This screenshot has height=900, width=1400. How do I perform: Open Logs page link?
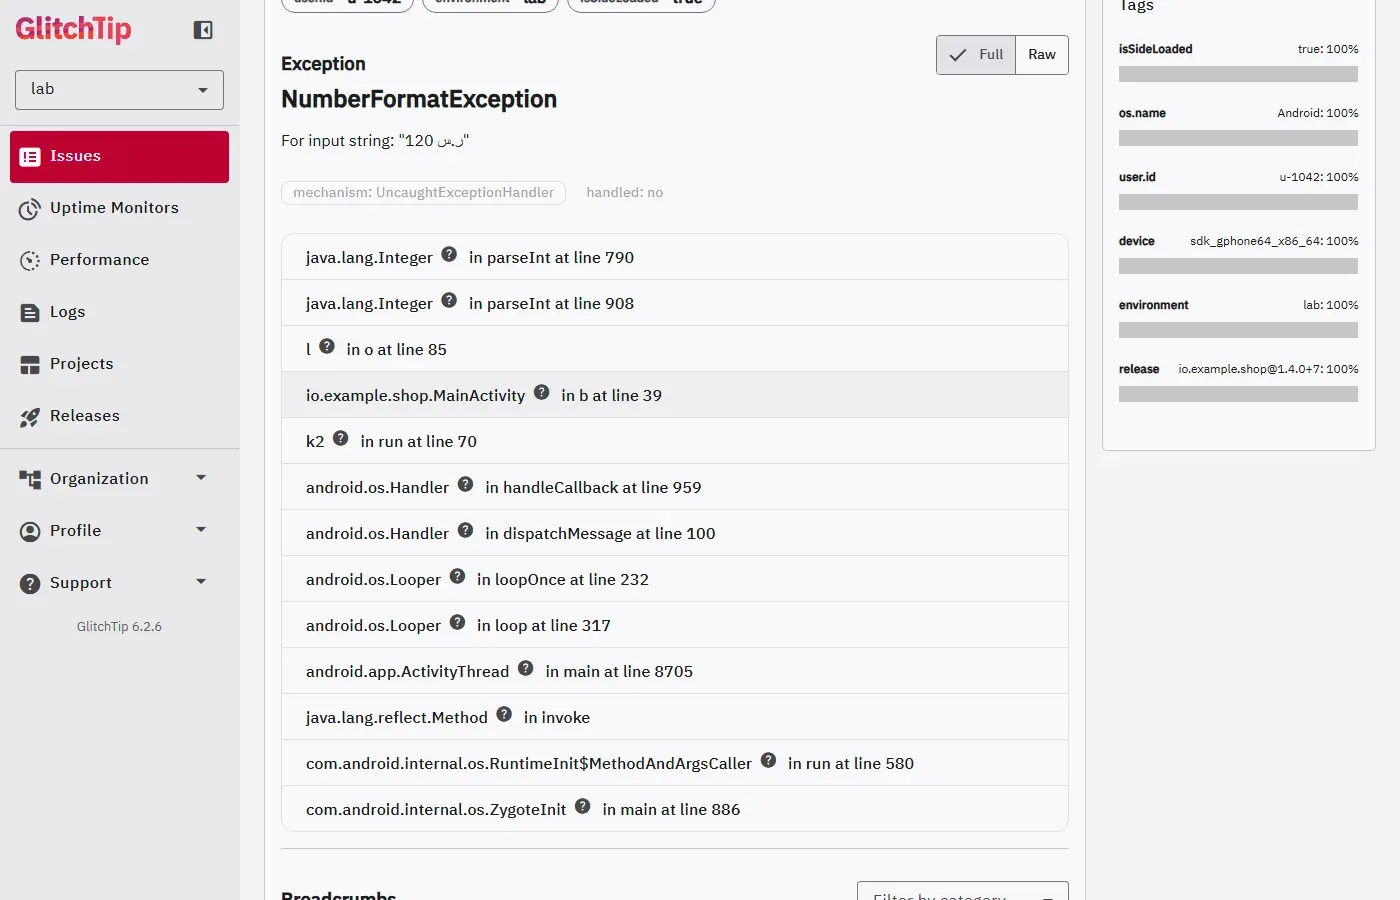(x=119, y=313)
